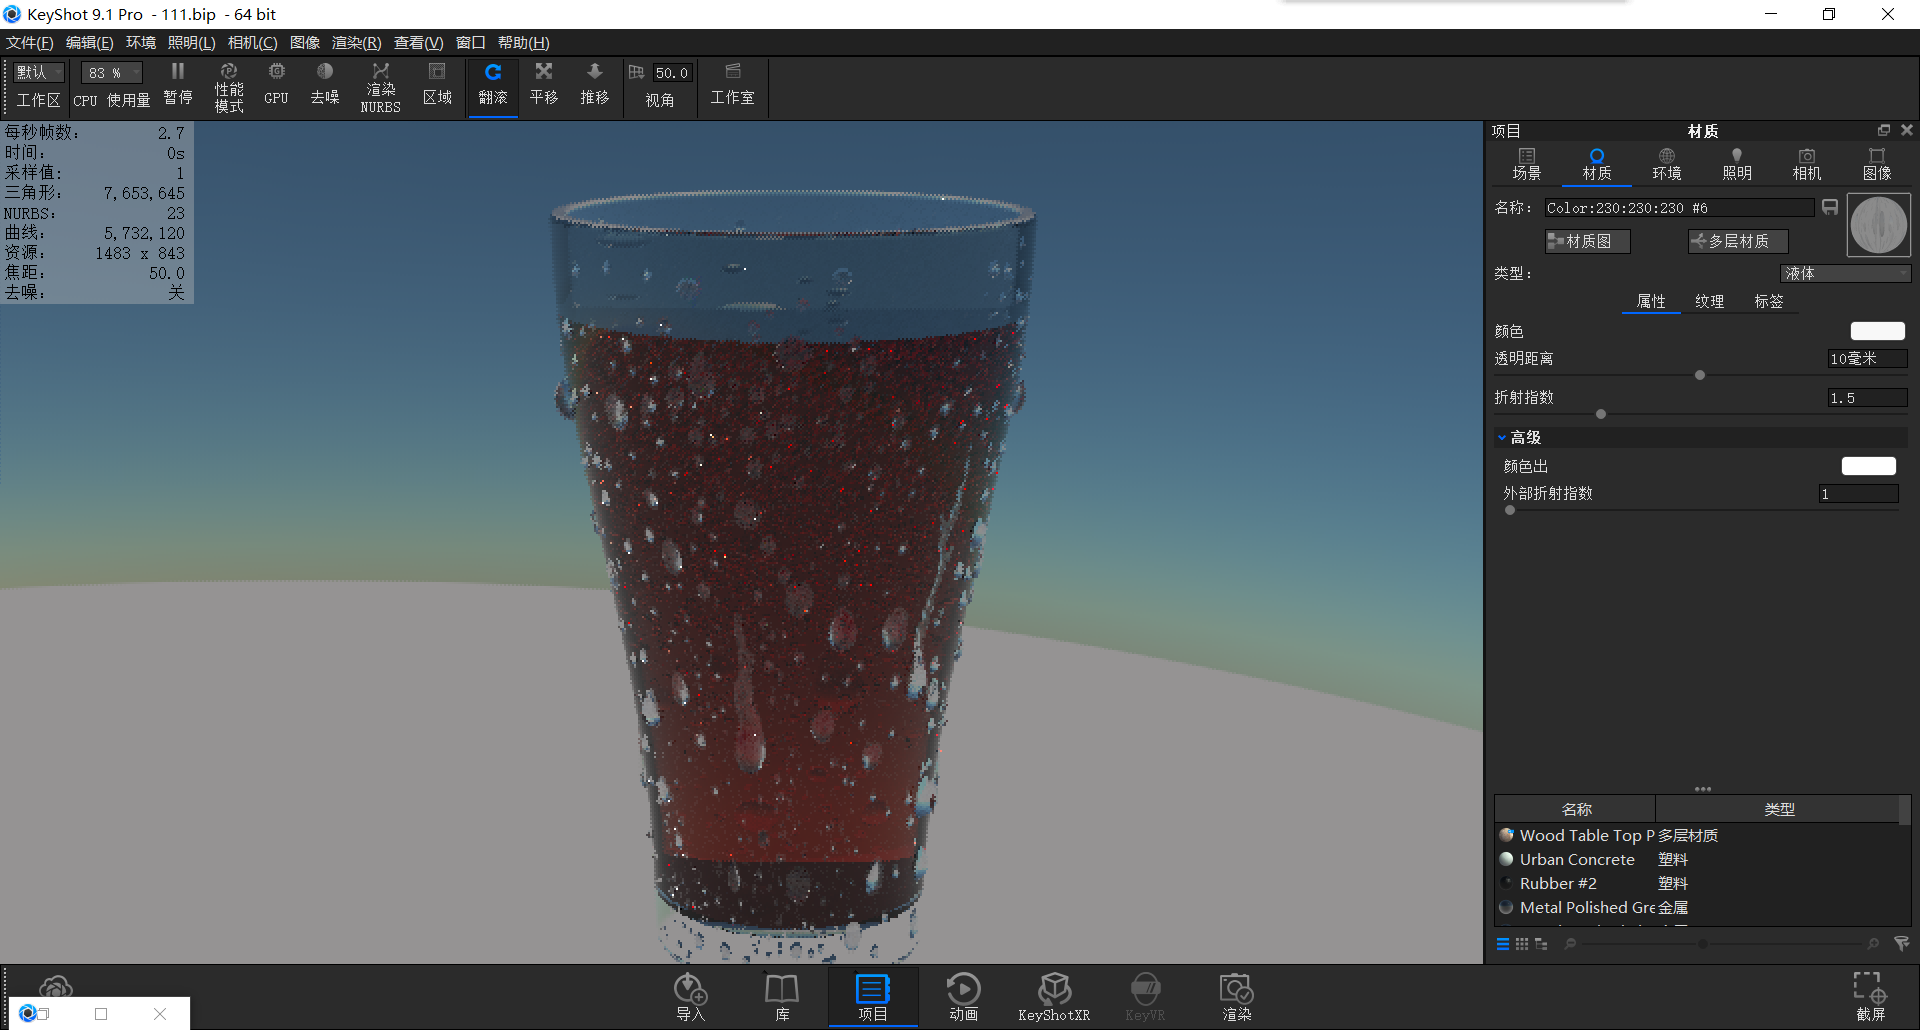The width and height of the screenshot is (1920, 1030).
Task: Launch KeyShotXR from the bottom toolbar
Action: (x=1054, y=995)
